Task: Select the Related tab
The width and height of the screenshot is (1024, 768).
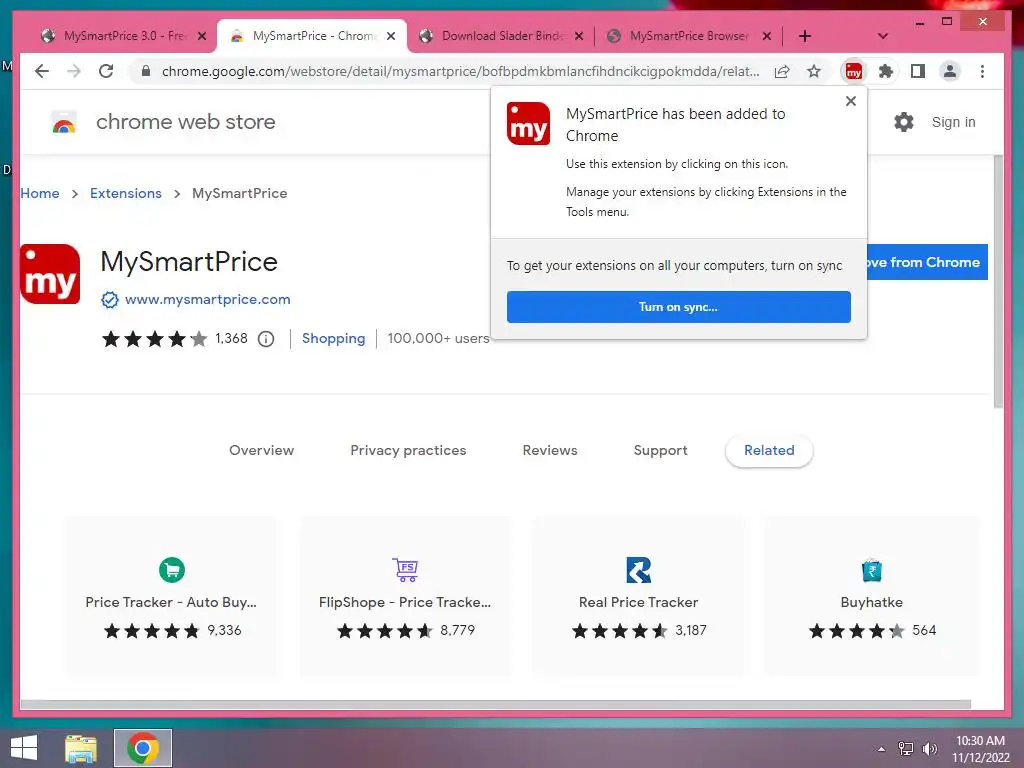Action: (x=769, y=451)
